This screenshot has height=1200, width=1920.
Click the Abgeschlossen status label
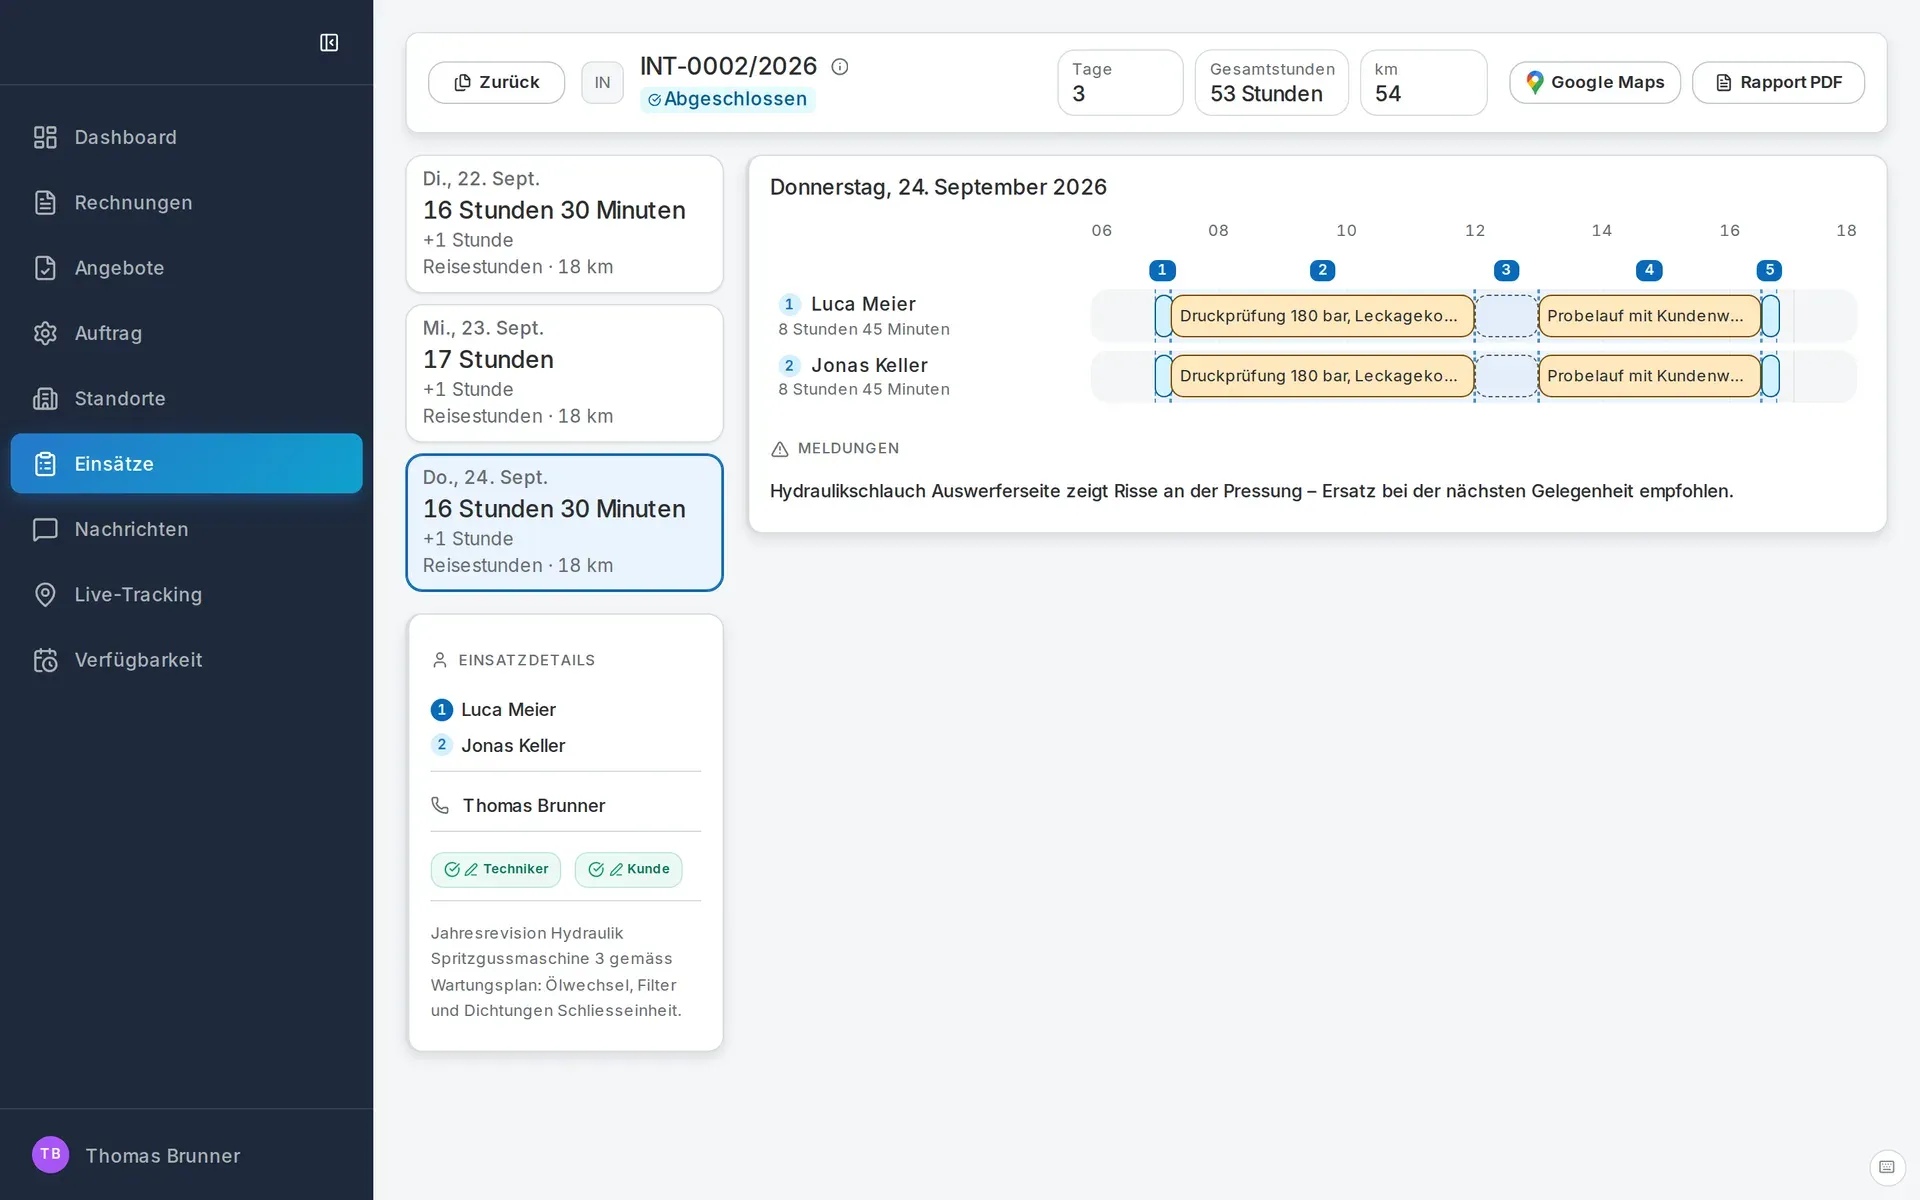pos(728,99)
